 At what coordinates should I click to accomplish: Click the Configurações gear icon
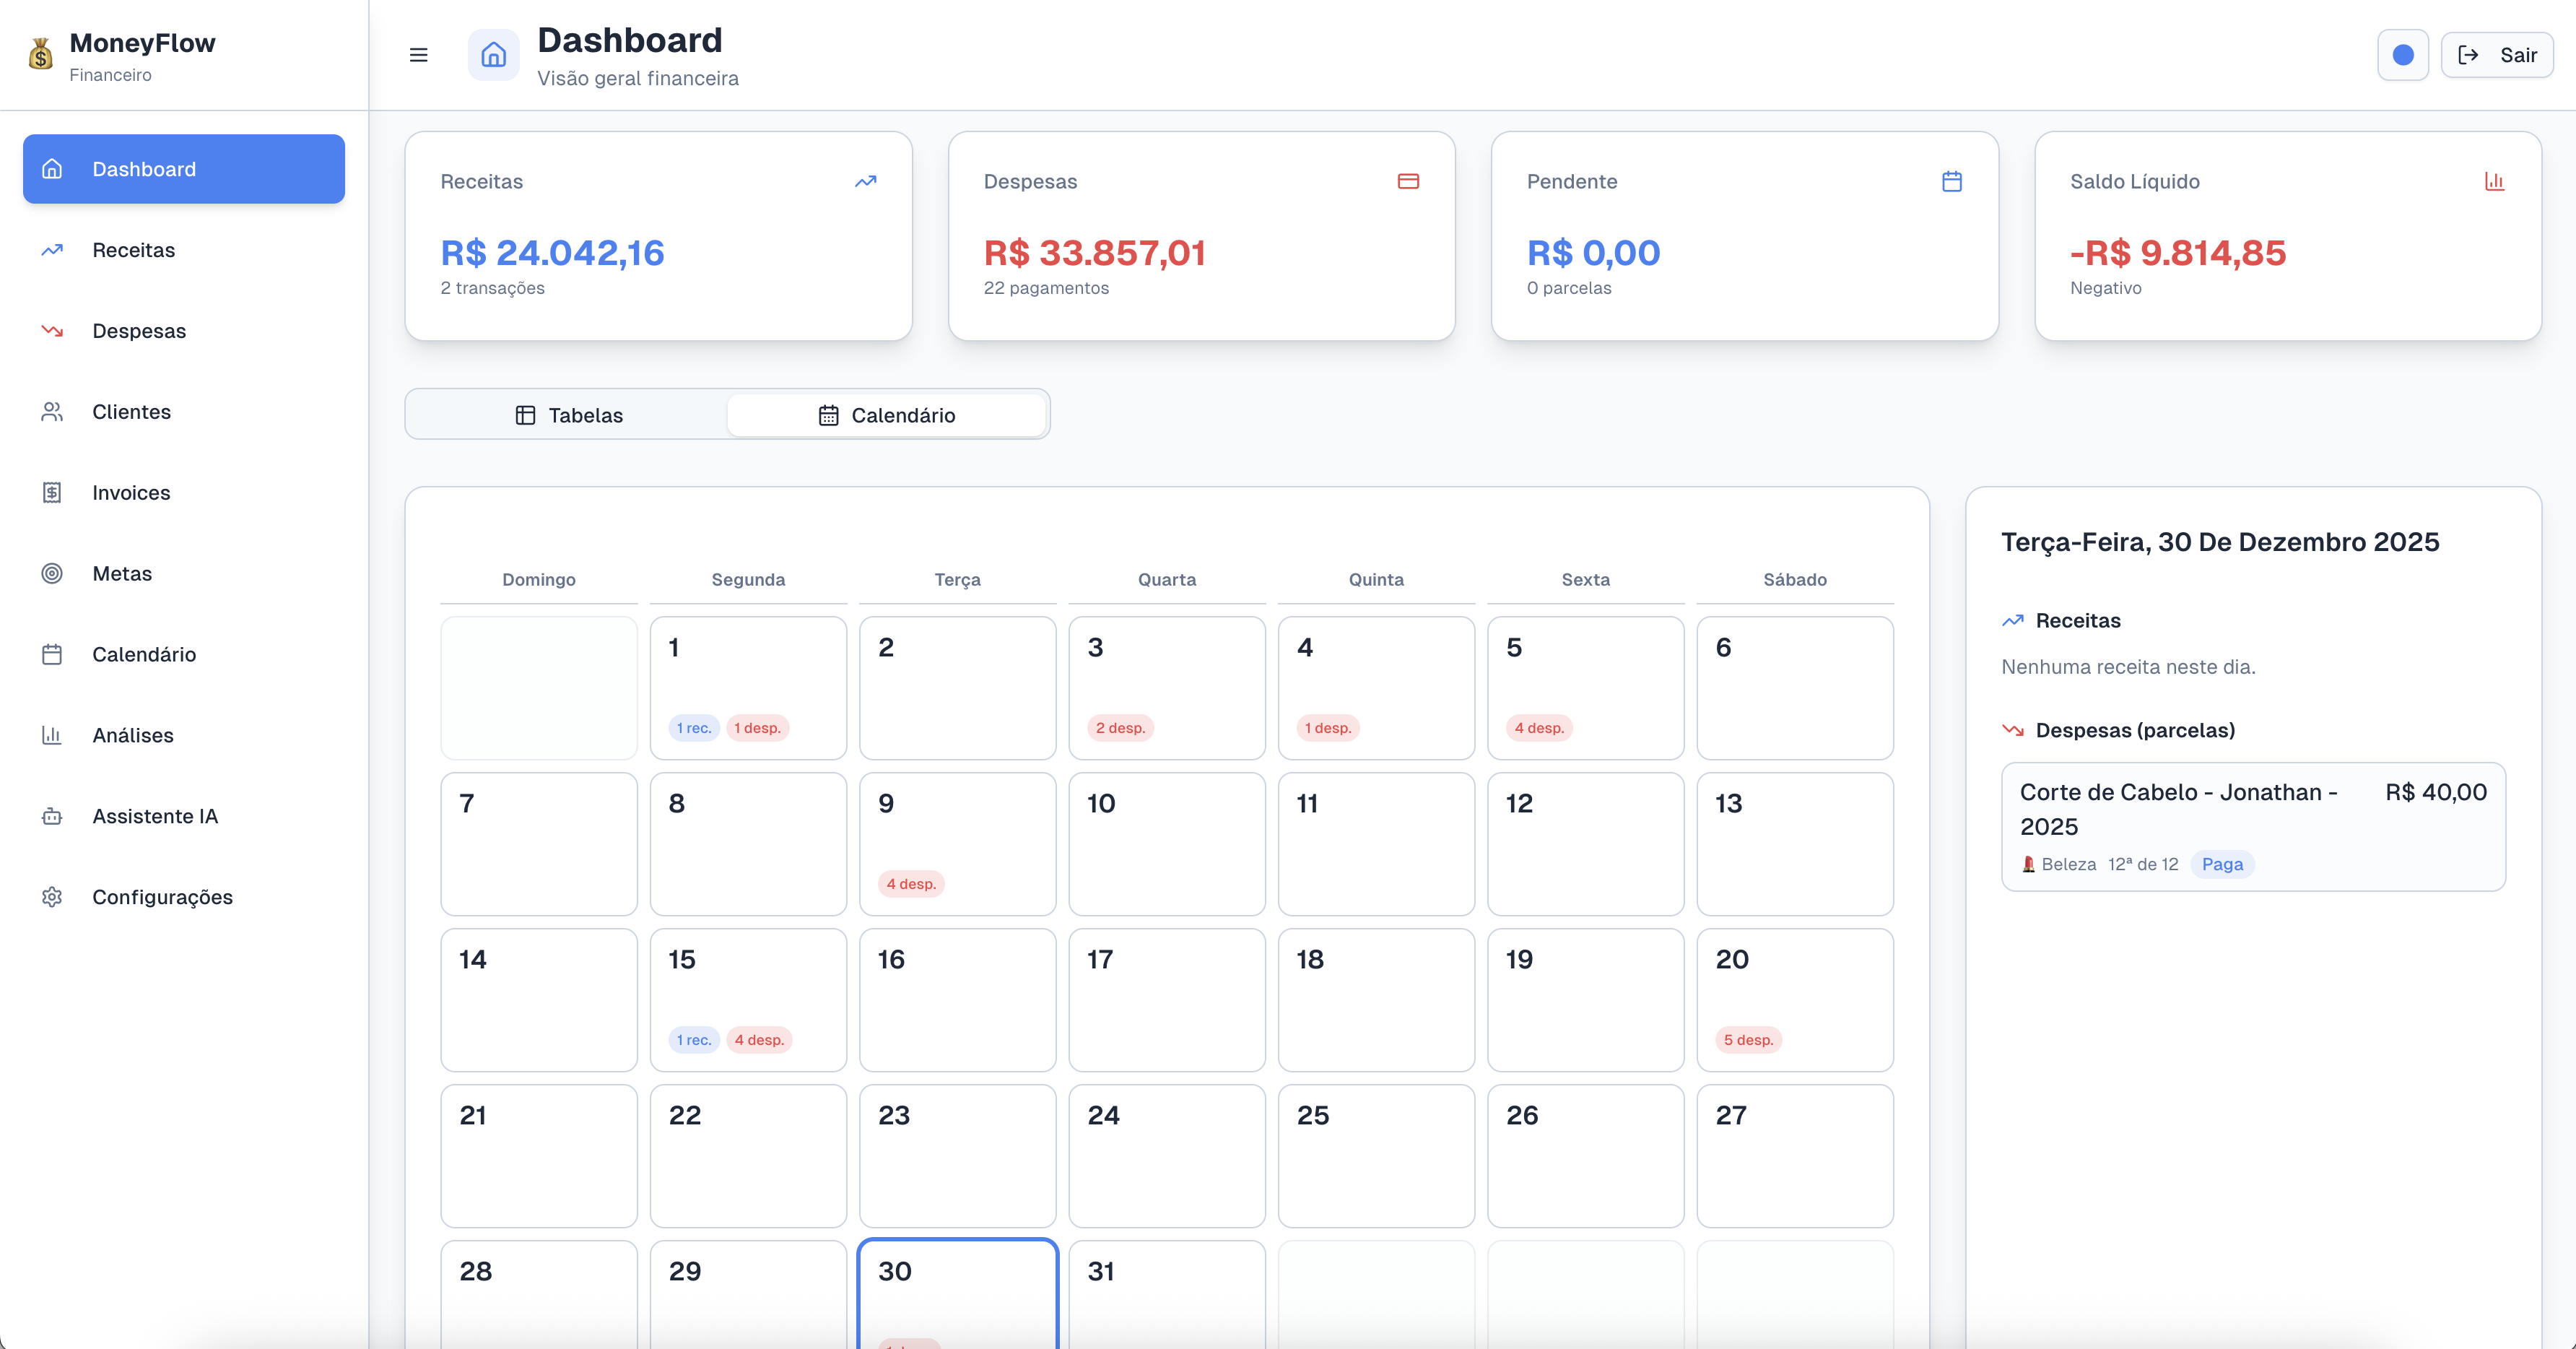click(x=52, y=897)
